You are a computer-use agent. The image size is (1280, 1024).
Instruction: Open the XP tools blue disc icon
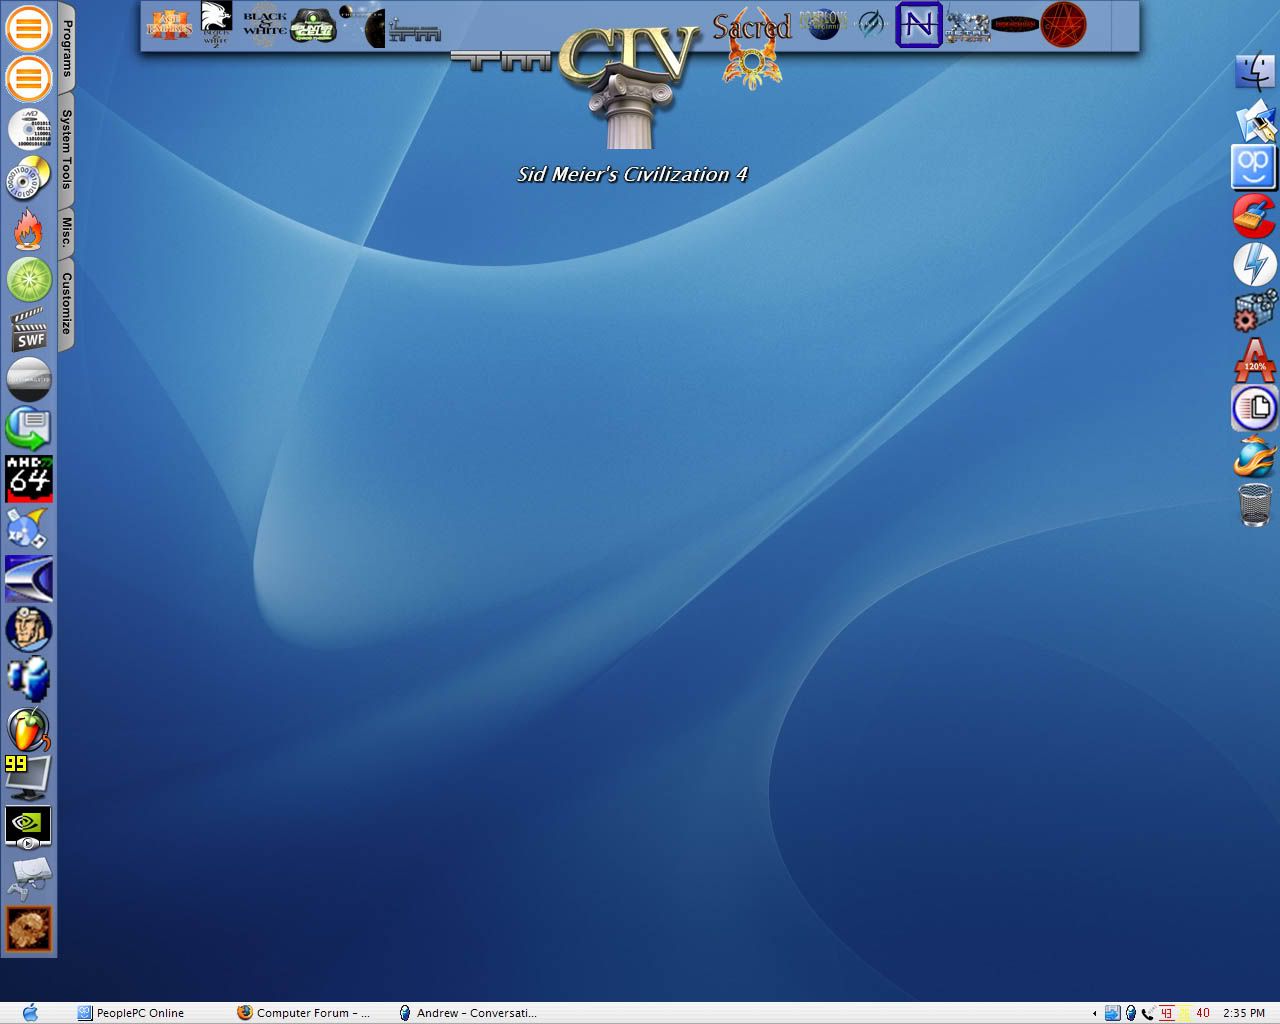click(29, 529)
